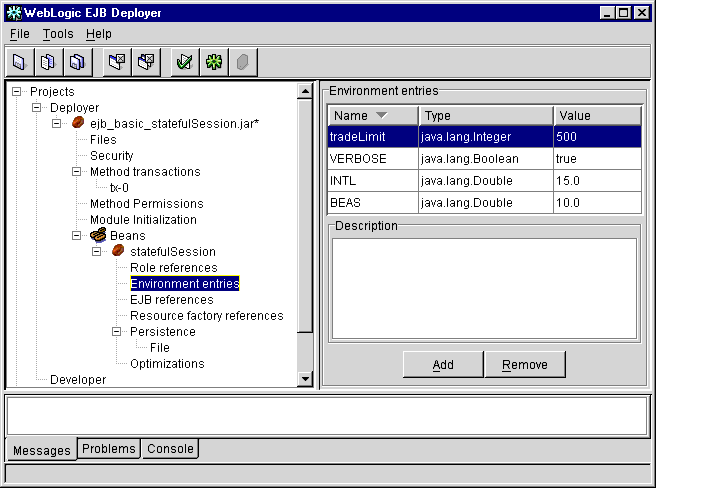Click the green asterisk toolbar icon
Screen dimensions: 713x492
pyautogui.click(x=213, y=62)
